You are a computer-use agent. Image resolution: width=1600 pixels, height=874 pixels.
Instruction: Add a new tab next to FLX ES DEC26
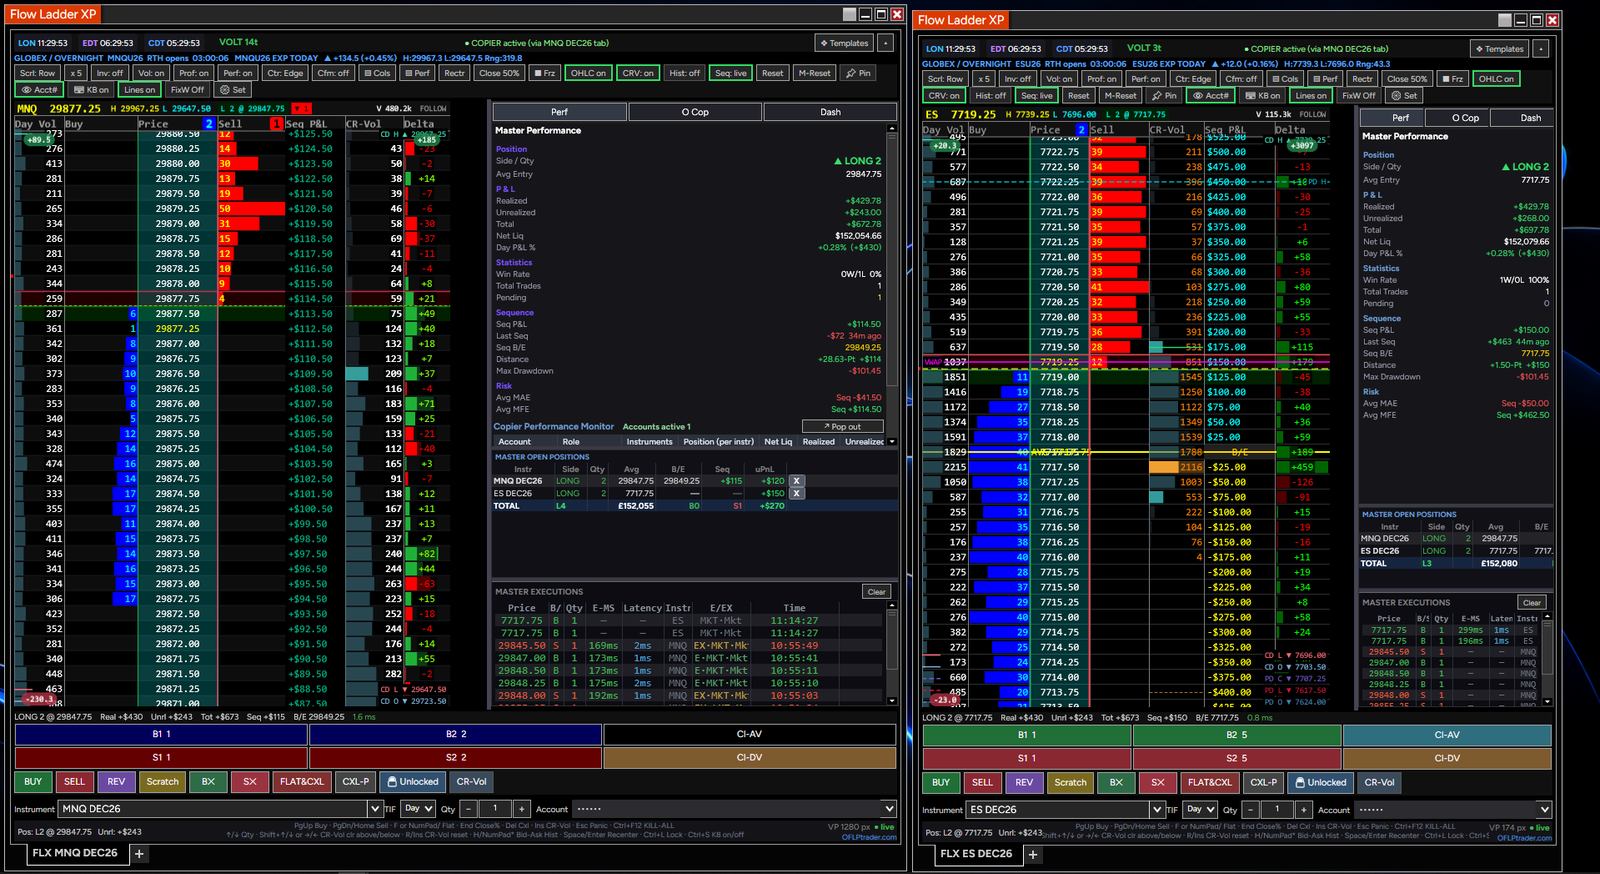click(1033, 854)
